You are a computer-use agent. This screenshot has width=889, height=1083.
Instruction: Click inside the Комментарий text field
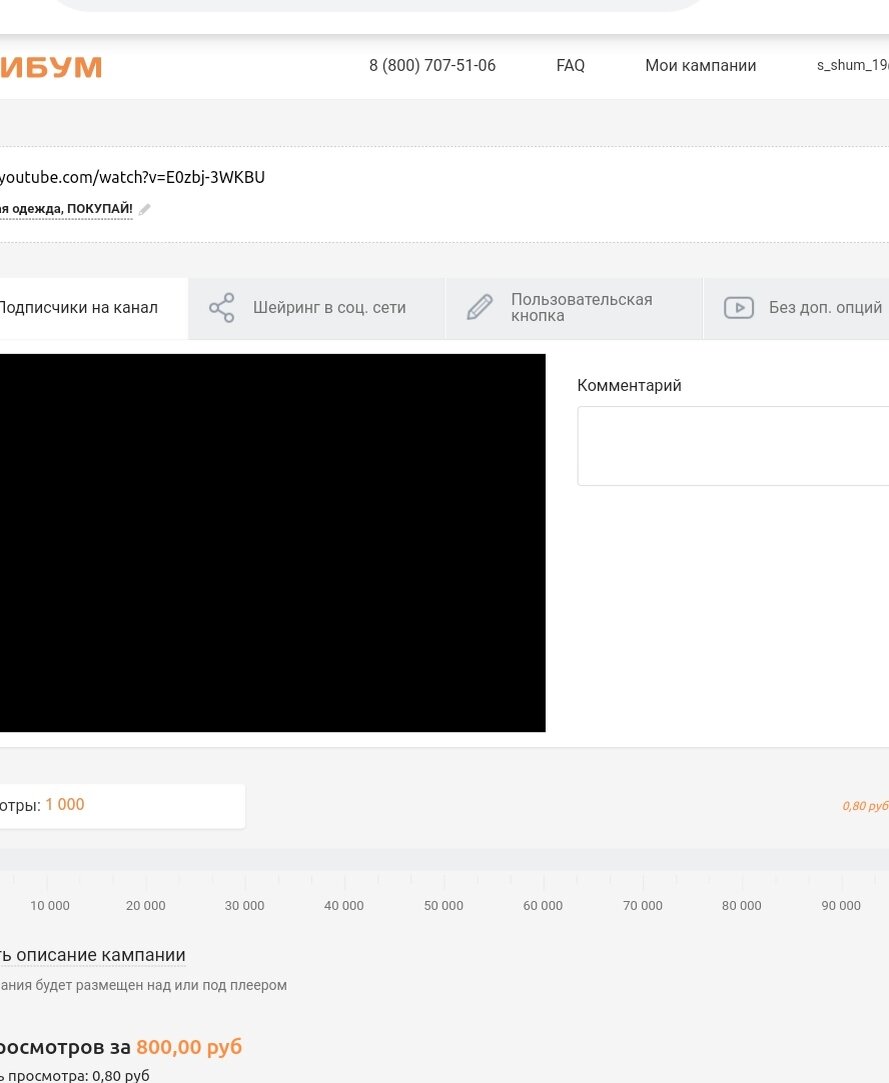(733, 446)
